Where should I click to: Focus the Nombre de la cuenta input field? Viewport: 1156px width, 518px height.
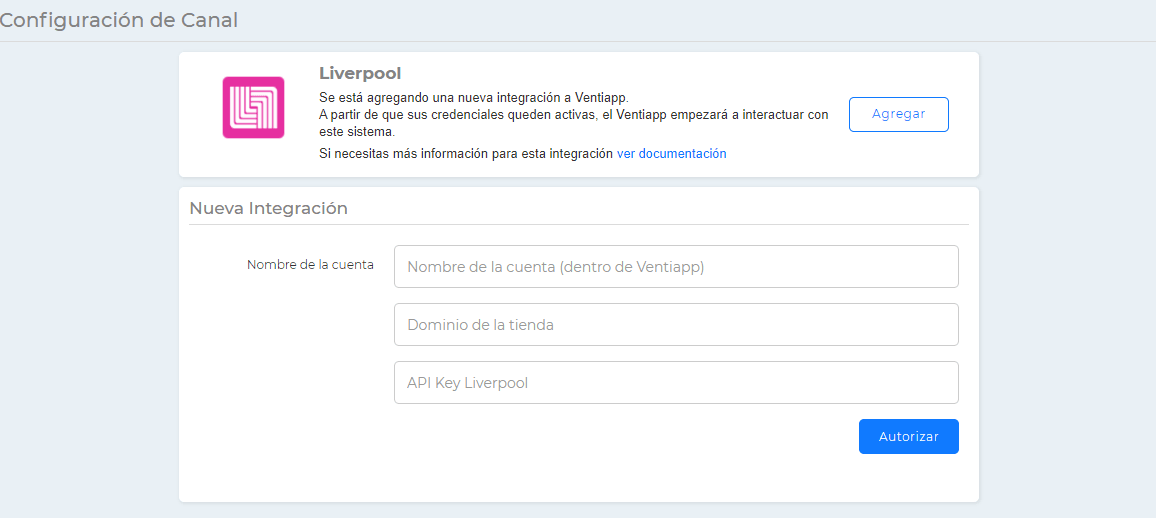676,267
